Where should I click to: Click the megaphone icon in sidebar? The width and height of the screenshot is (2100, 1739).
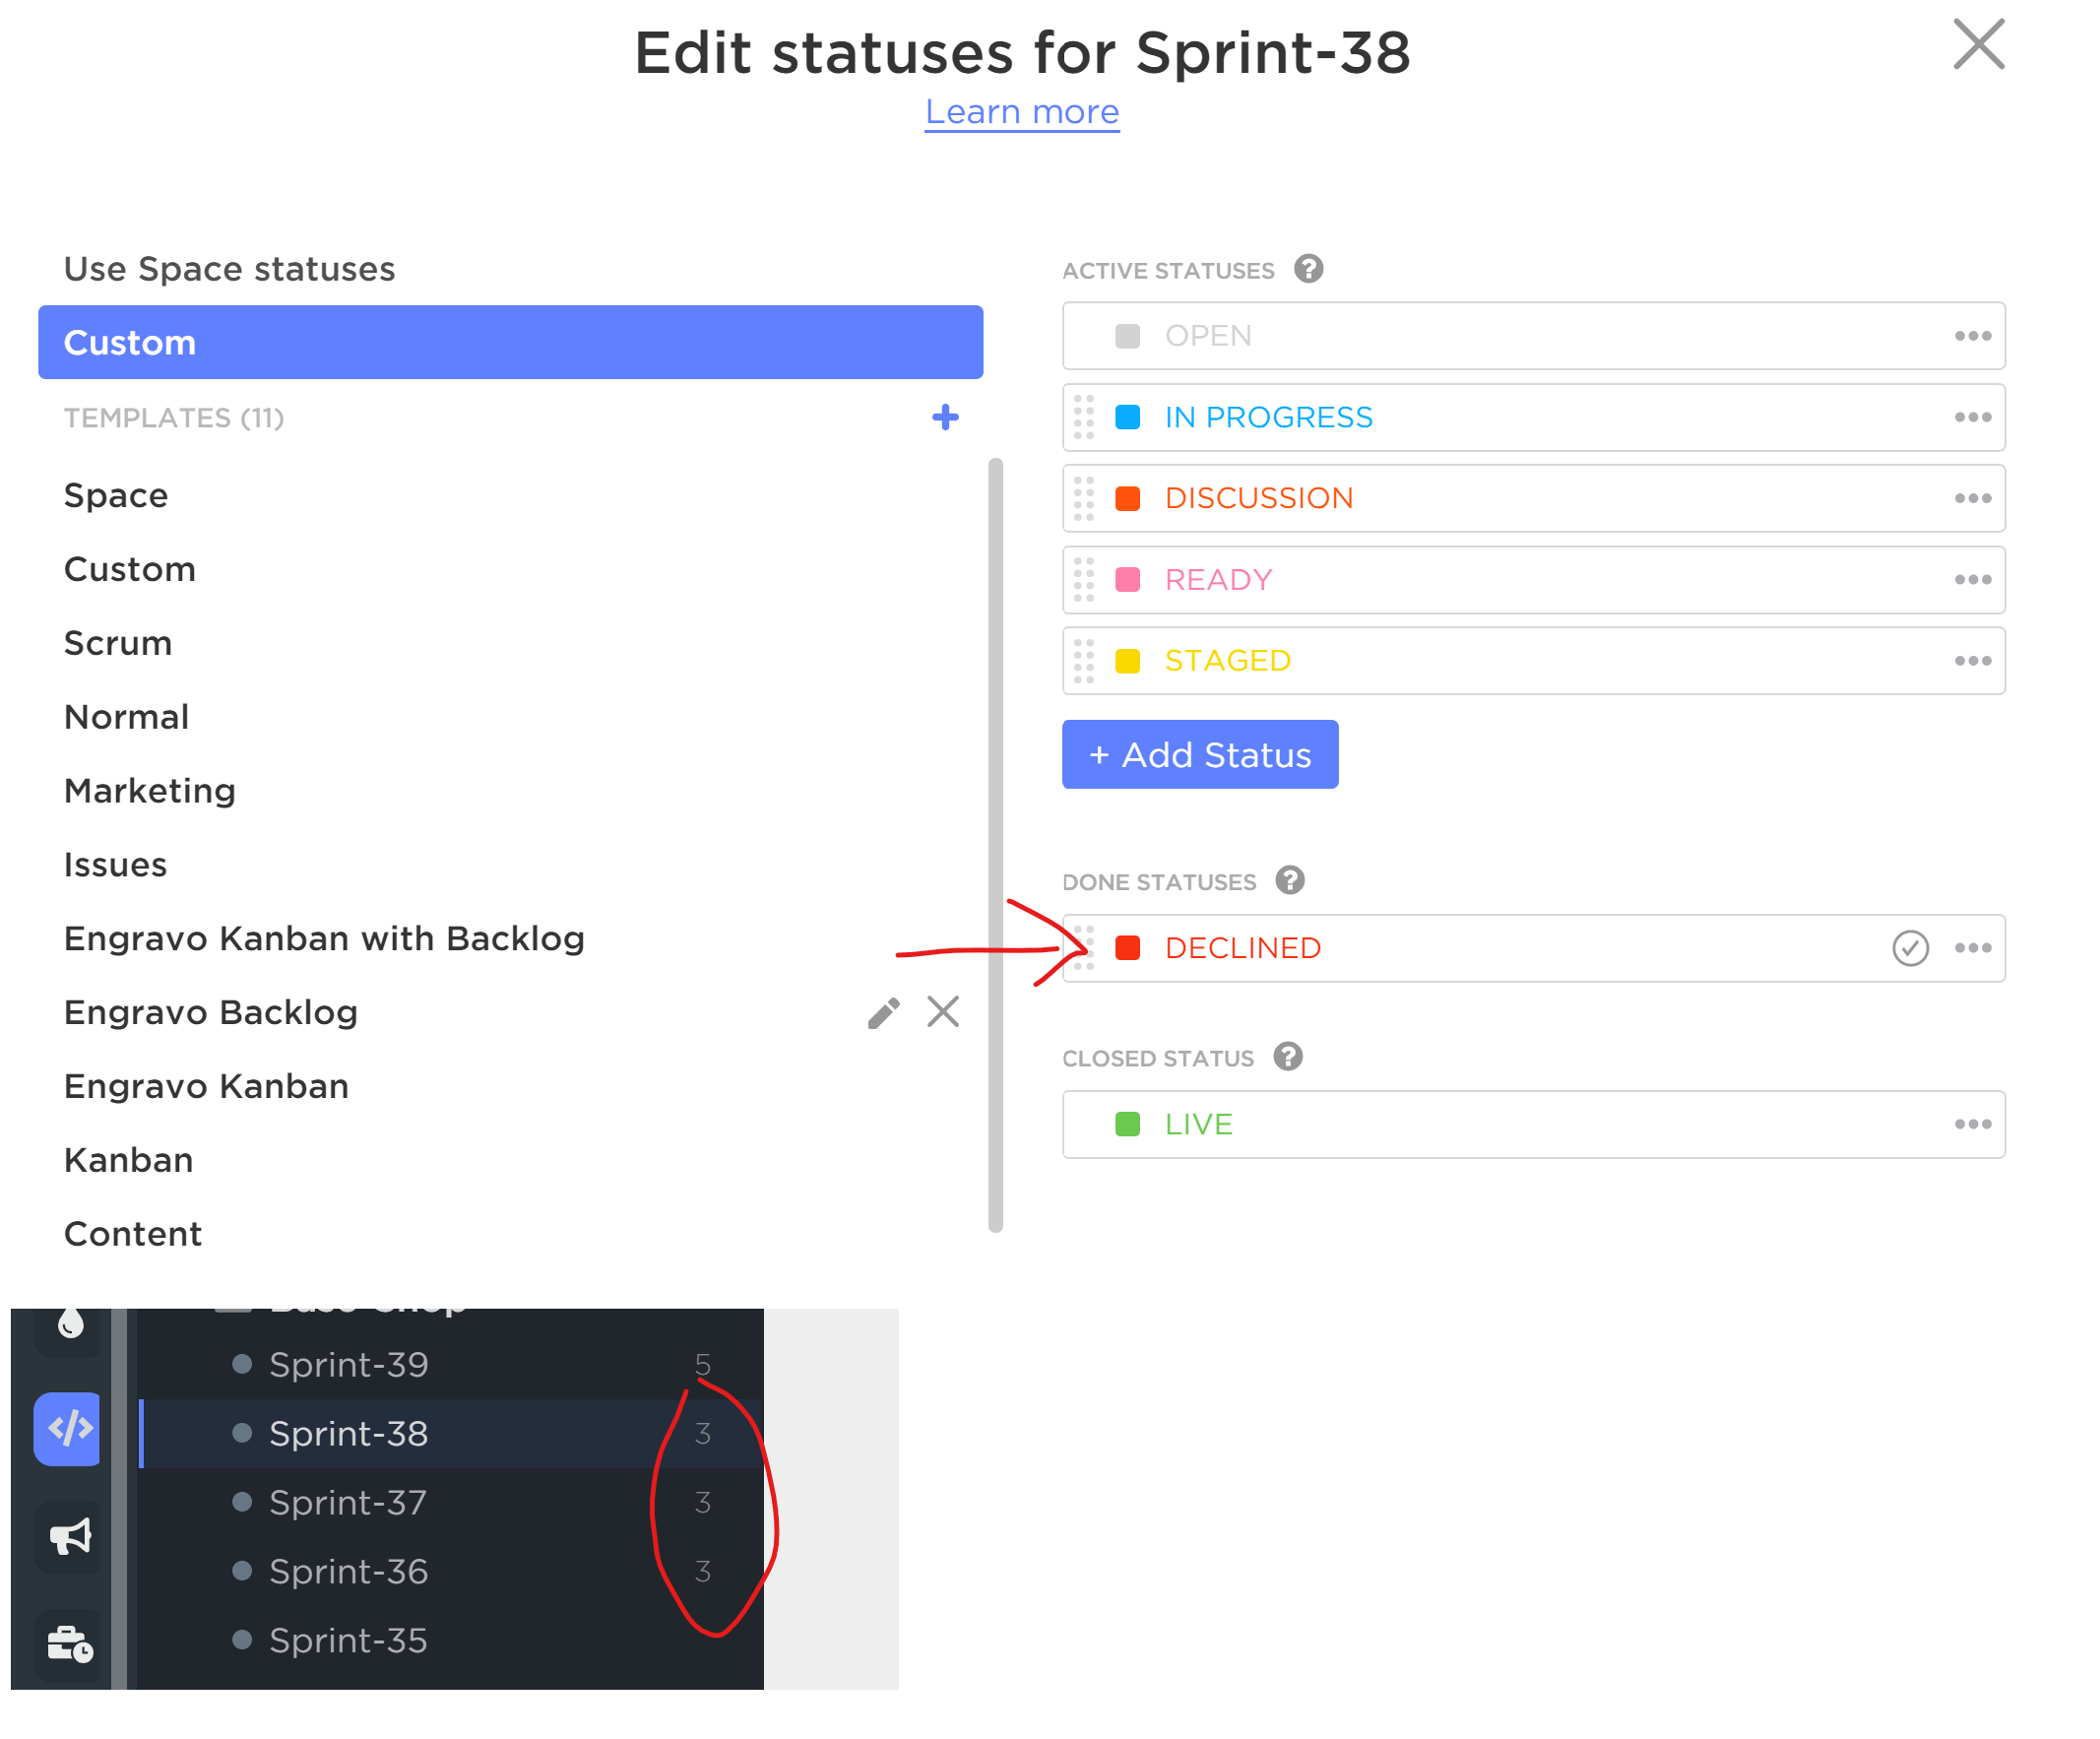(69, 1536)
